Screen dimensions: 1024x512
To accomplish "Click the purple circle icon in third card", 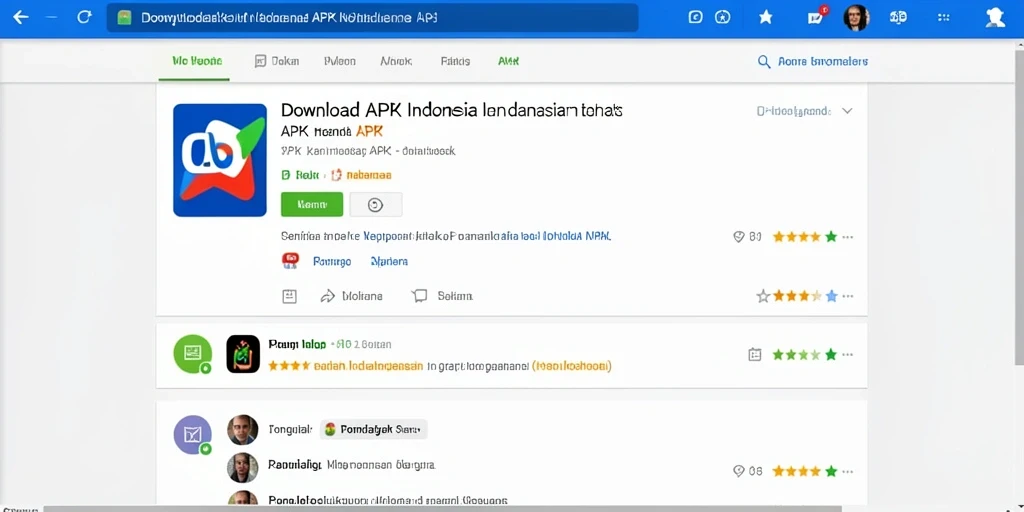I will (x=193, y=435).
